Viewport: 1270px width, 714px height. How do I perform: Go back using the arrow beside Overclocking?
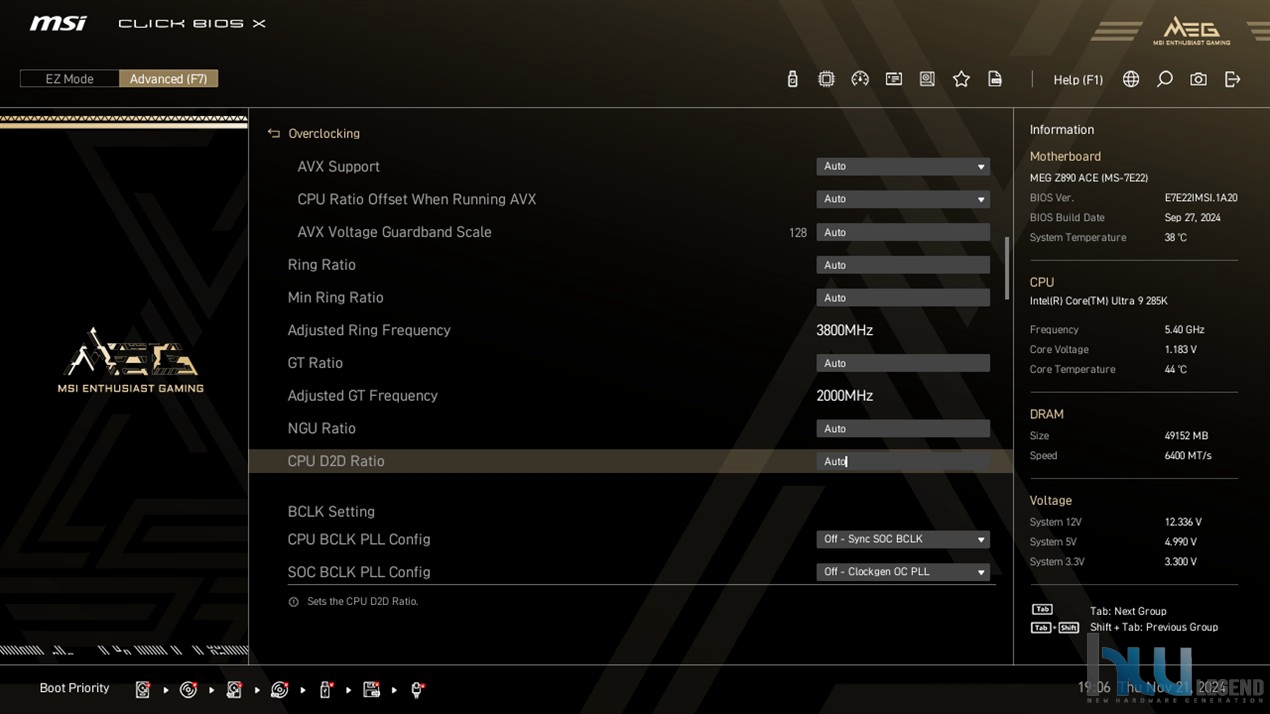[273, 133]
